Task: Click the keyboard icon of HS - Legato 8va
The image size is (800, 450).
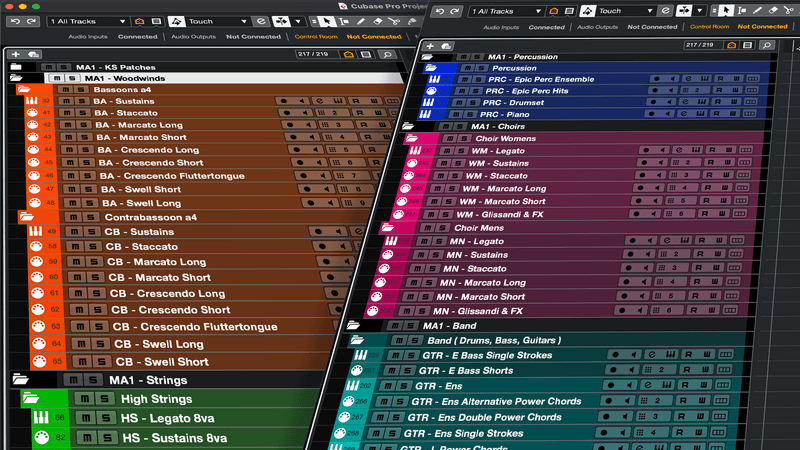Action: click(41, 418)
